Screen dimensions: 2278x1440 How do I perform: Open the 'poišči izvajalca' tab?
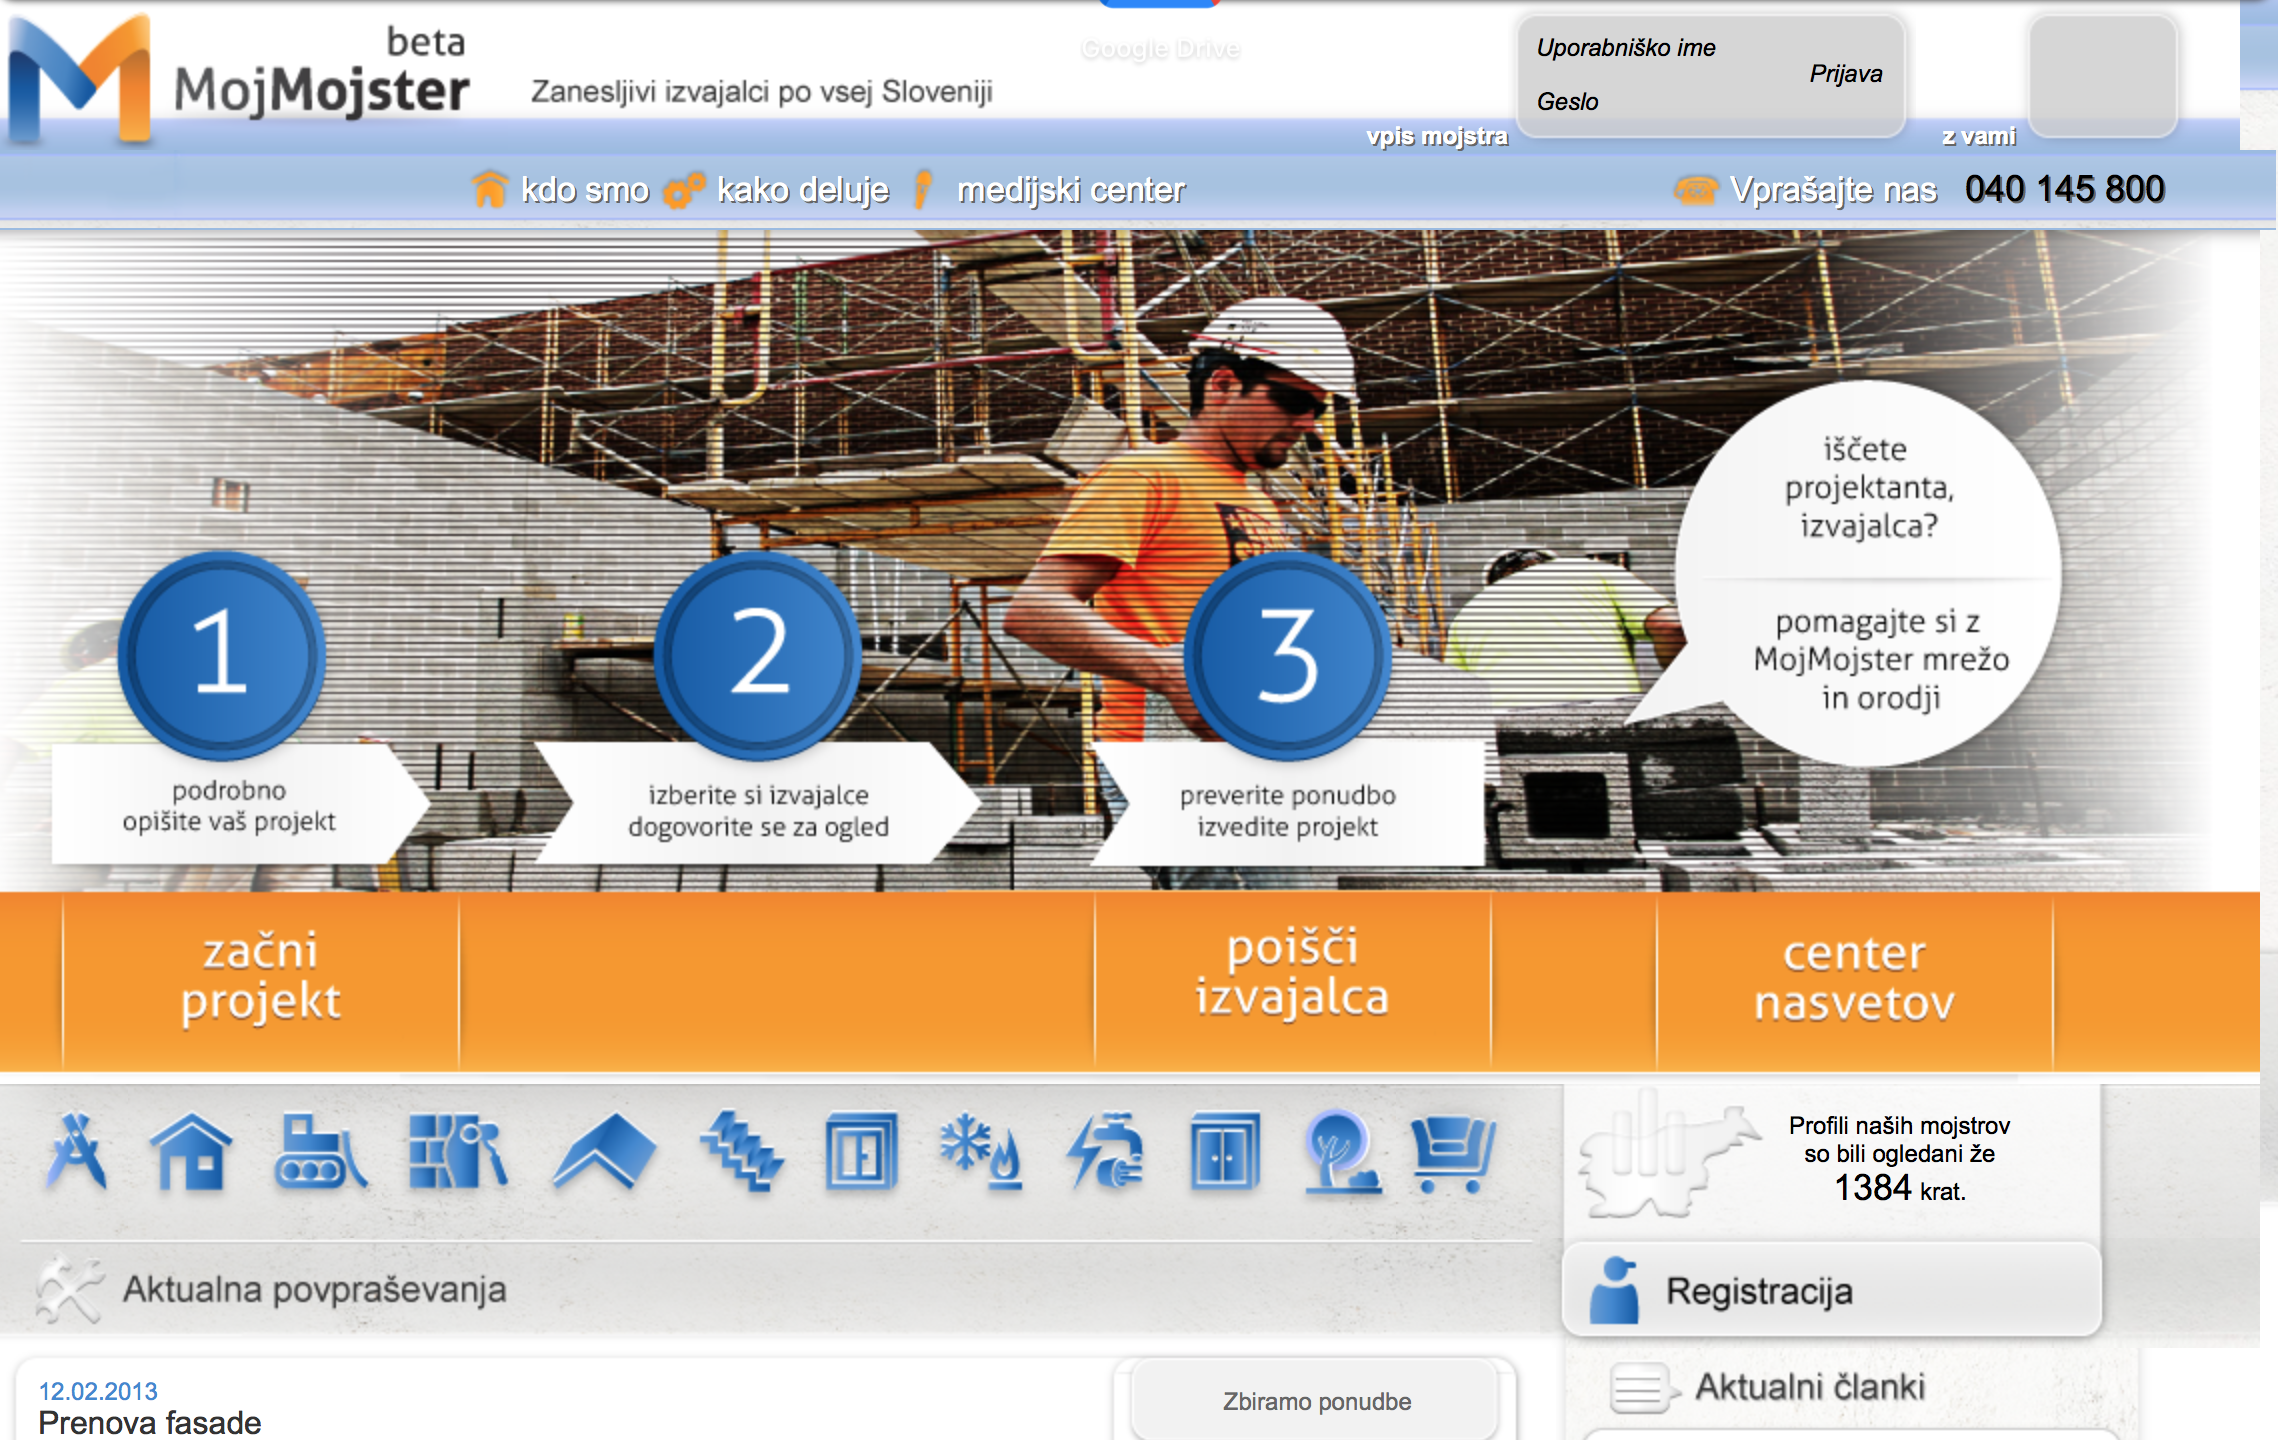pos(1292,974)
